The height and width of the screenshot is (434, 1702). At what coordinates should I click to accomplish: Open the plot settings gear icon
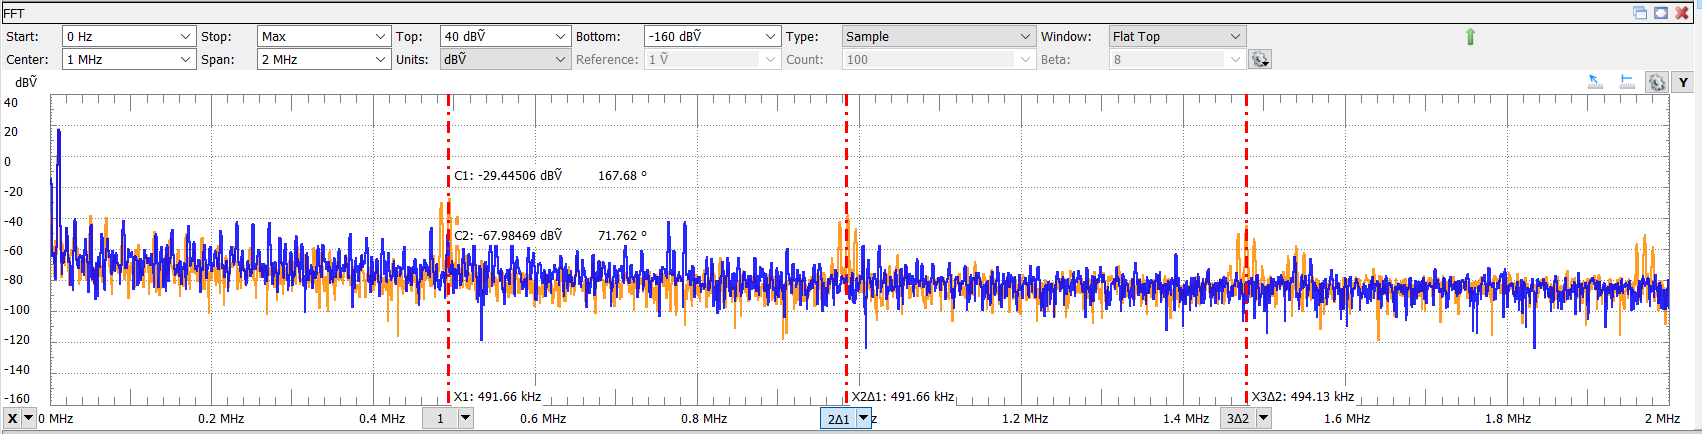point(1657,83)
